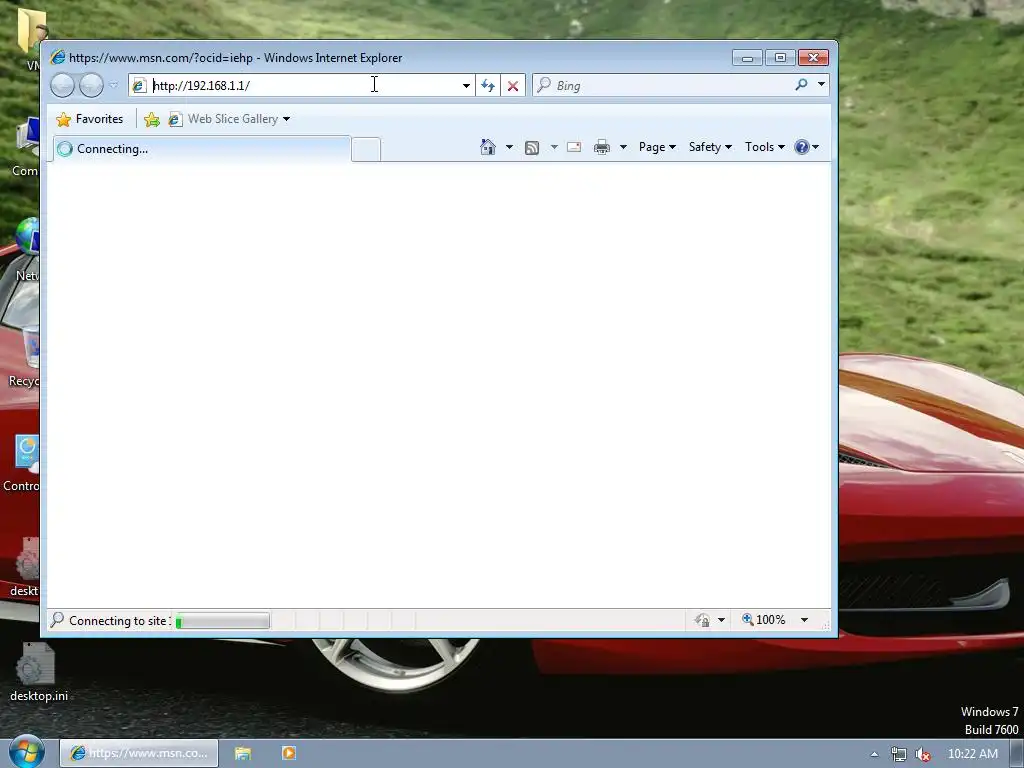1024x768 pixels.
Task: Show hidden system tray icons
Action: tap(874, 754)
